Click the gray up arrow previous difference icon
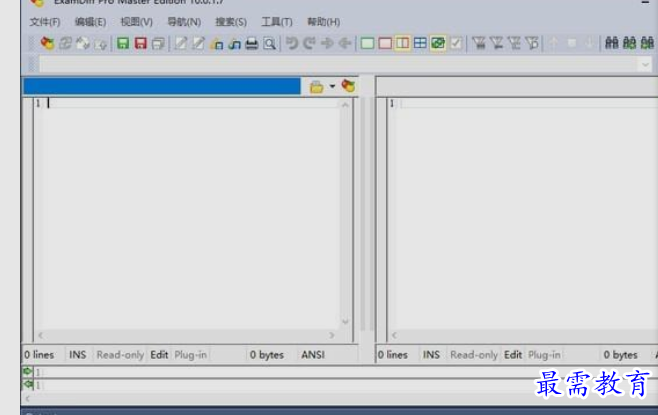The height and width of the screenshot is (415, 658). [554, 43]
